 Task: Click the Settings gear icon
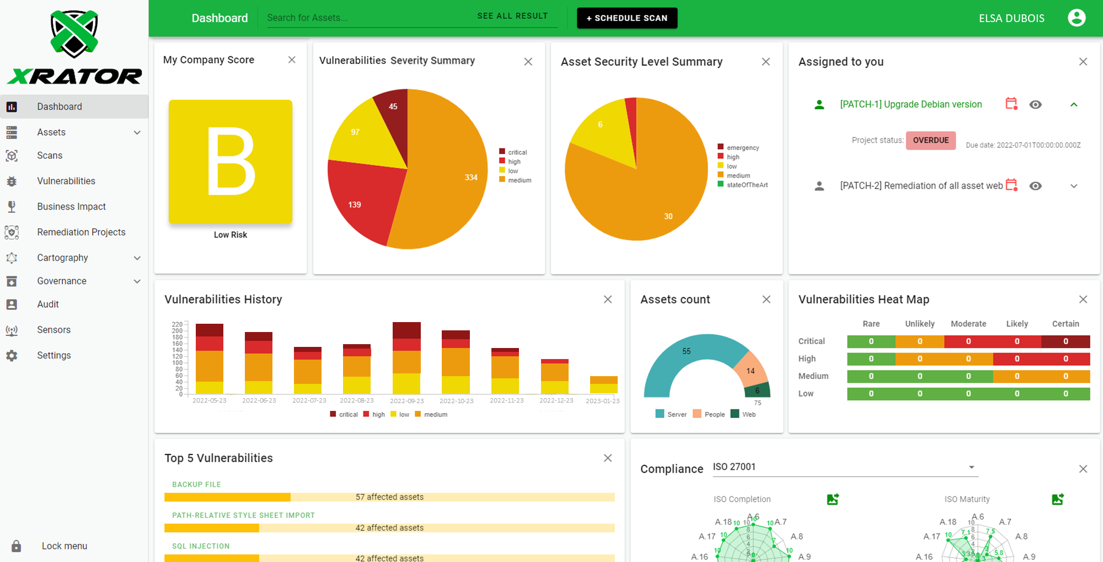tap(11, 355)
